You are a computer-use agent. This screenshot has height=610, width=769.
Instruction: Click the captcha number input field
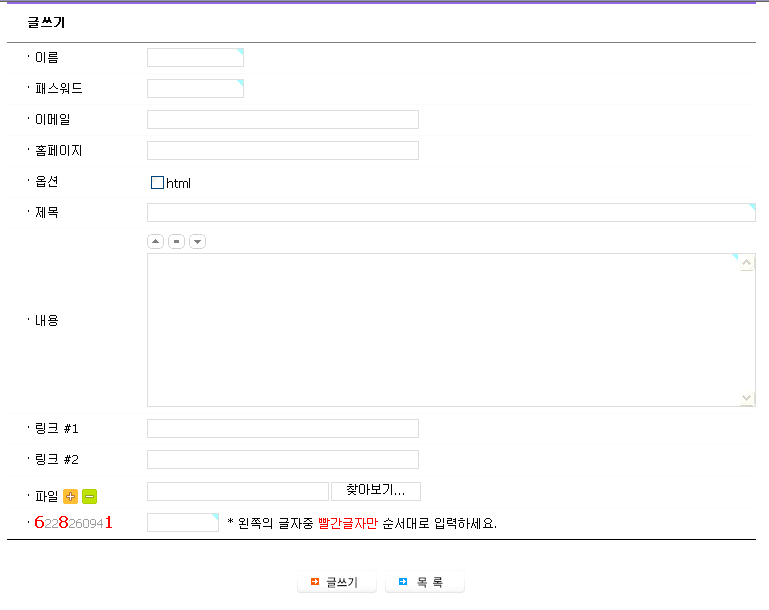pyautogui.click(x=183, y=523)
